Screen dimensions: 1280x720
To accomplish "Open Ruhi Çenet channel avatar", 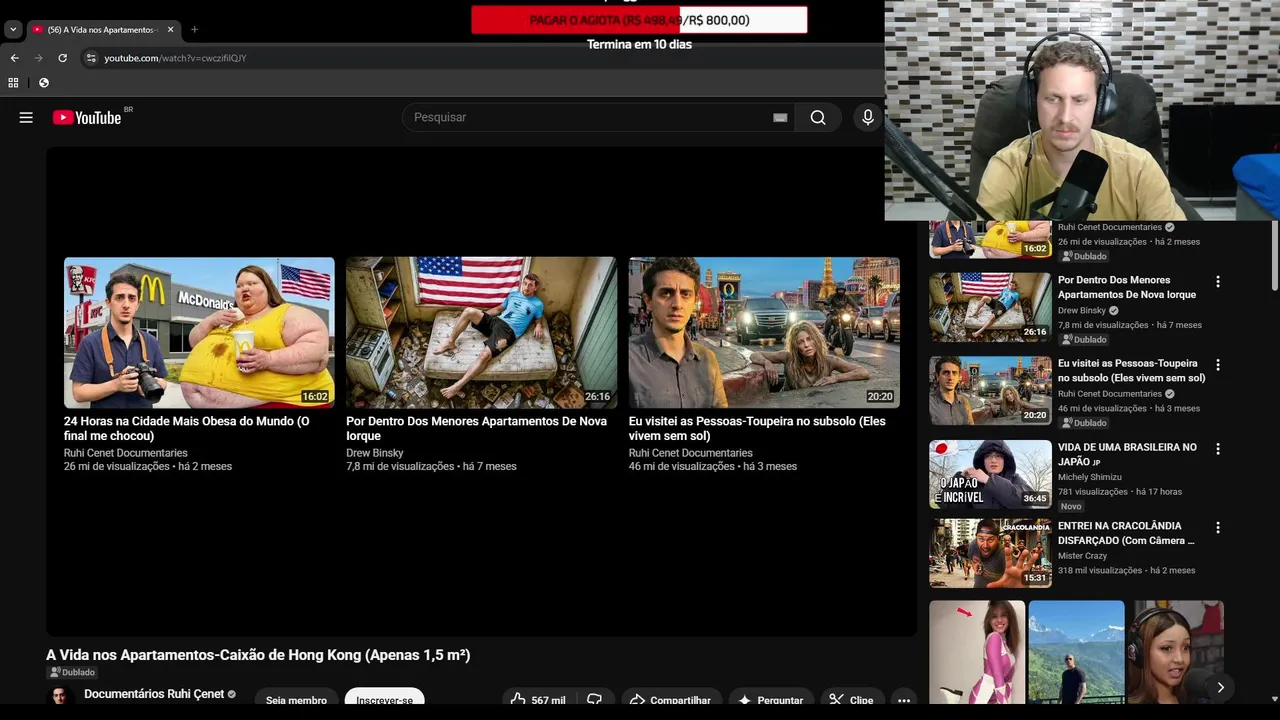I will tap(60, 696).
